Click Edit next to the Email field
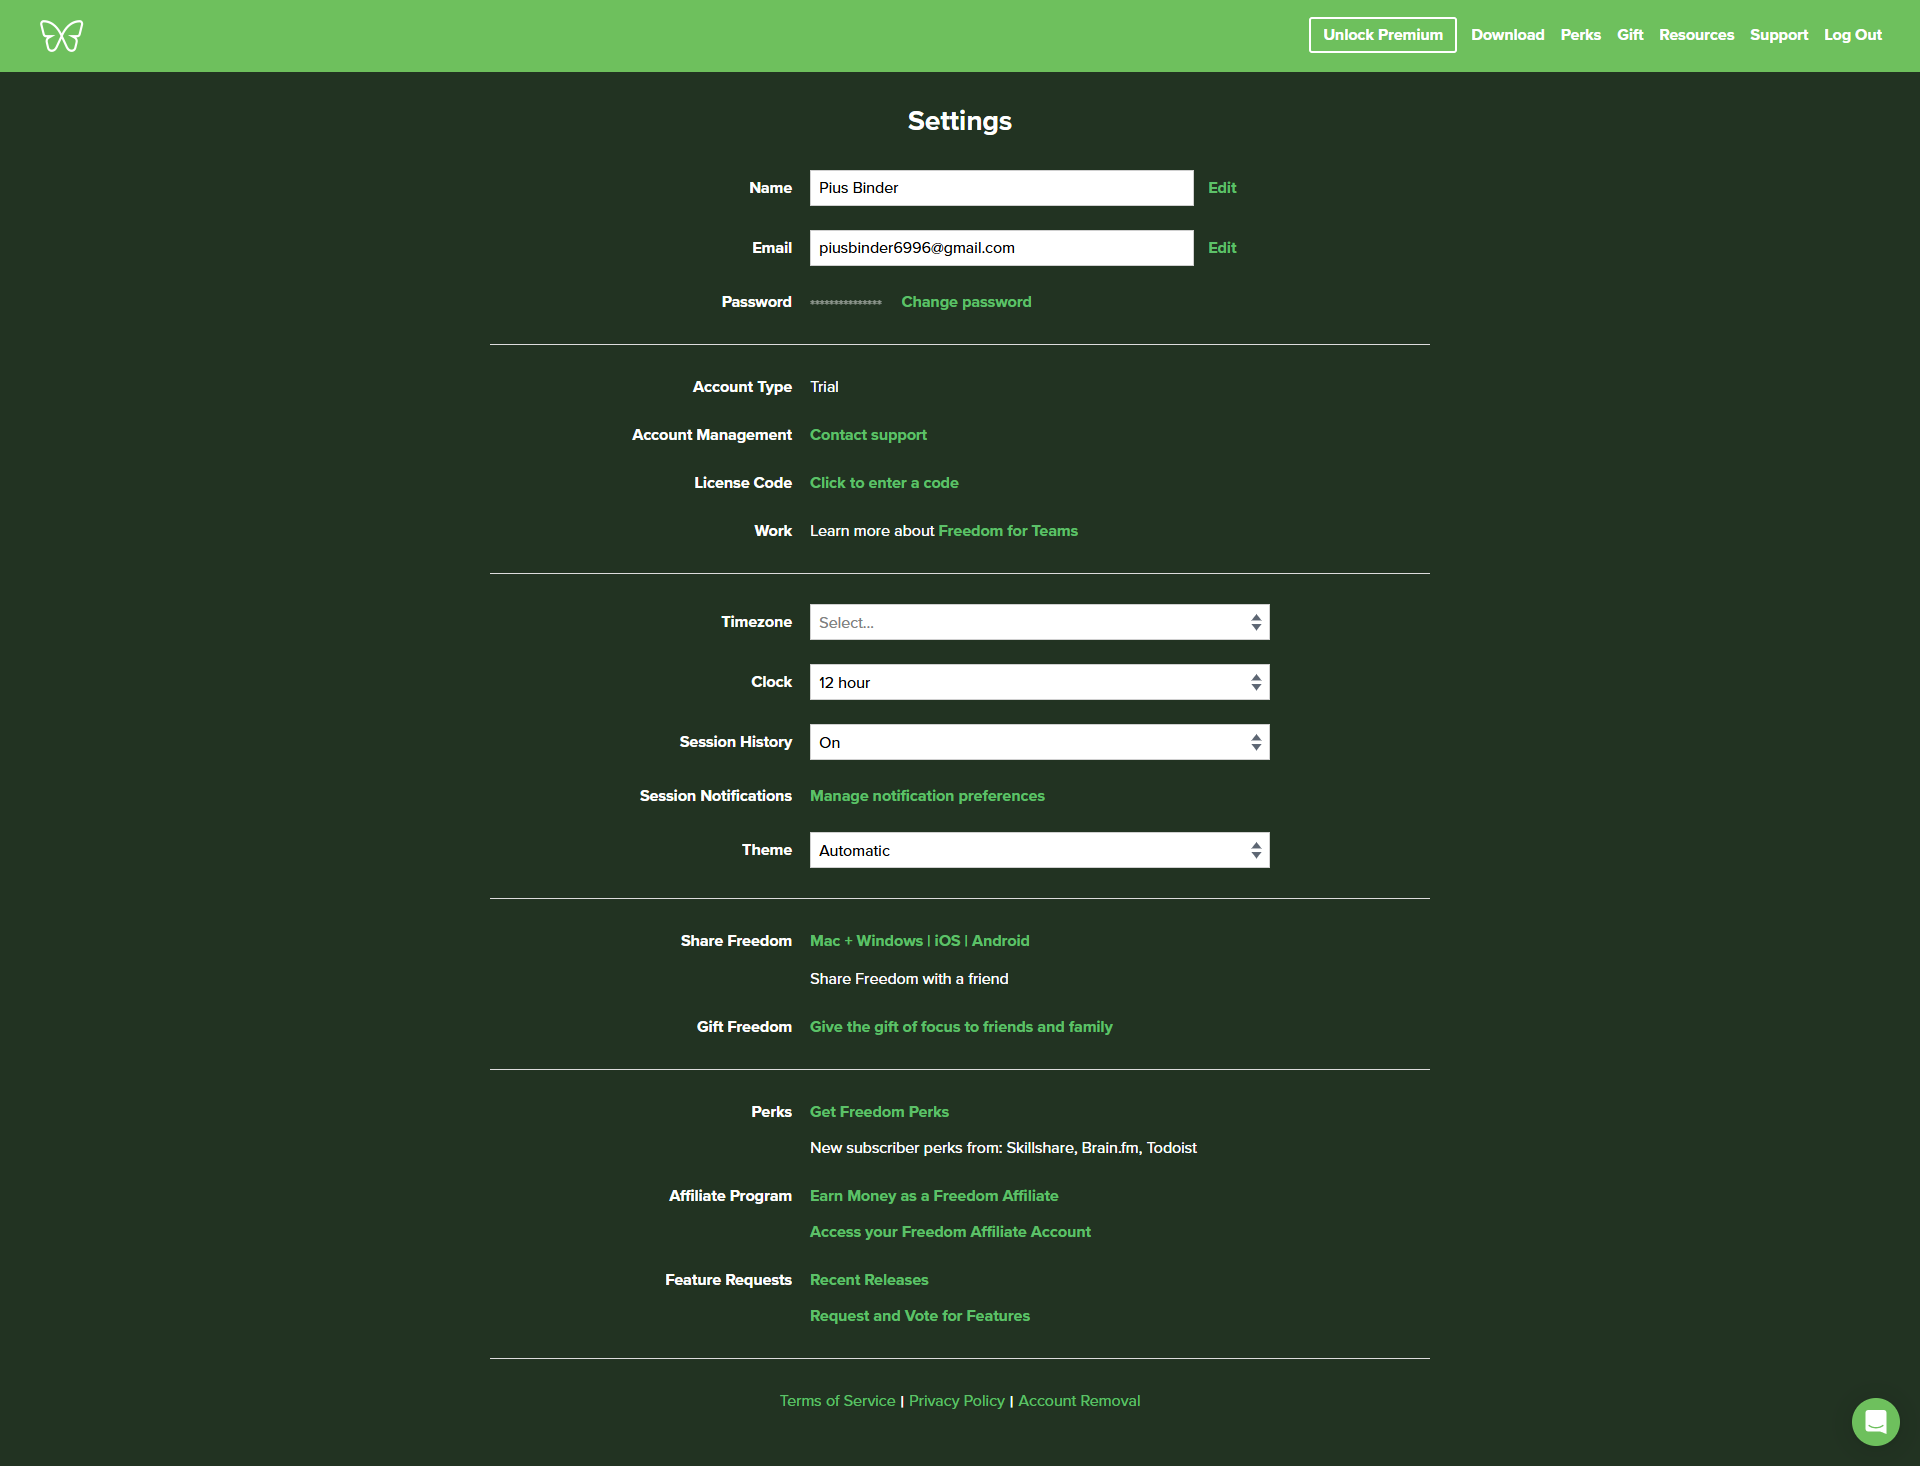Image resolution: width=1920 pixels, height=1466 pixels. [x=1222, y=248]
